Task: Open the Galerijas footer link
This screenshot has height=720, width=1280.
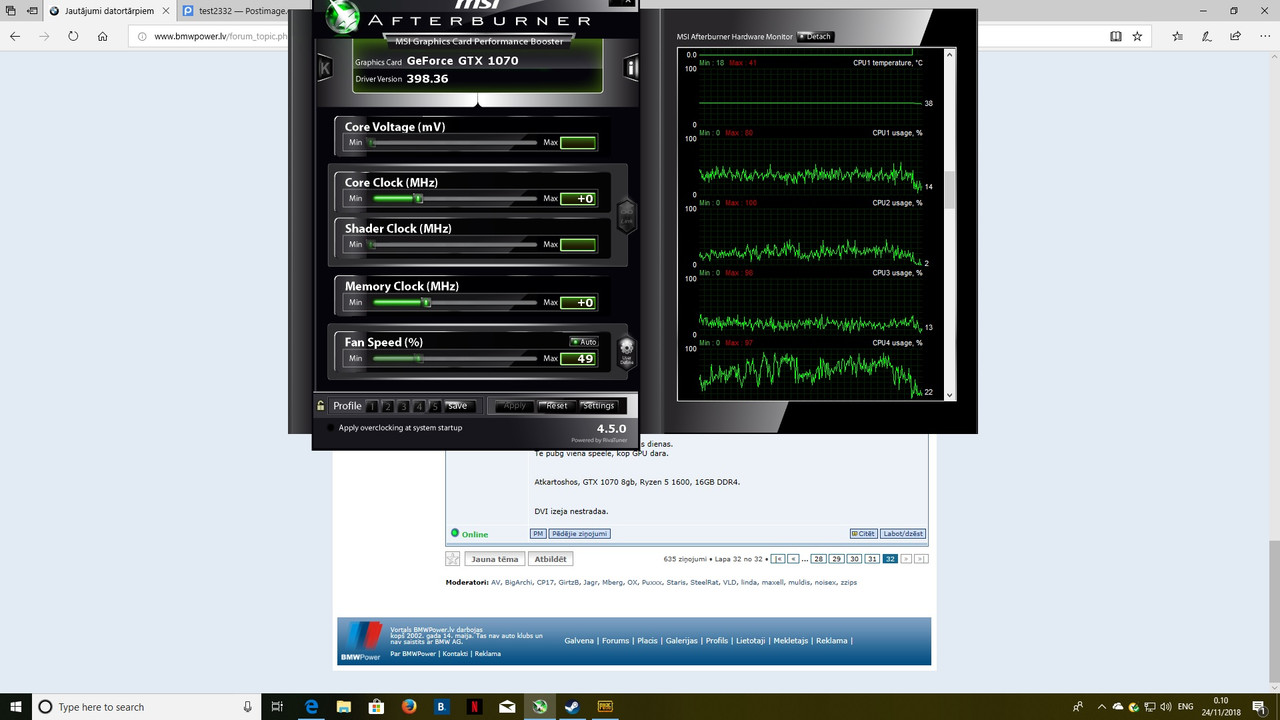Action: pos(681,641)
